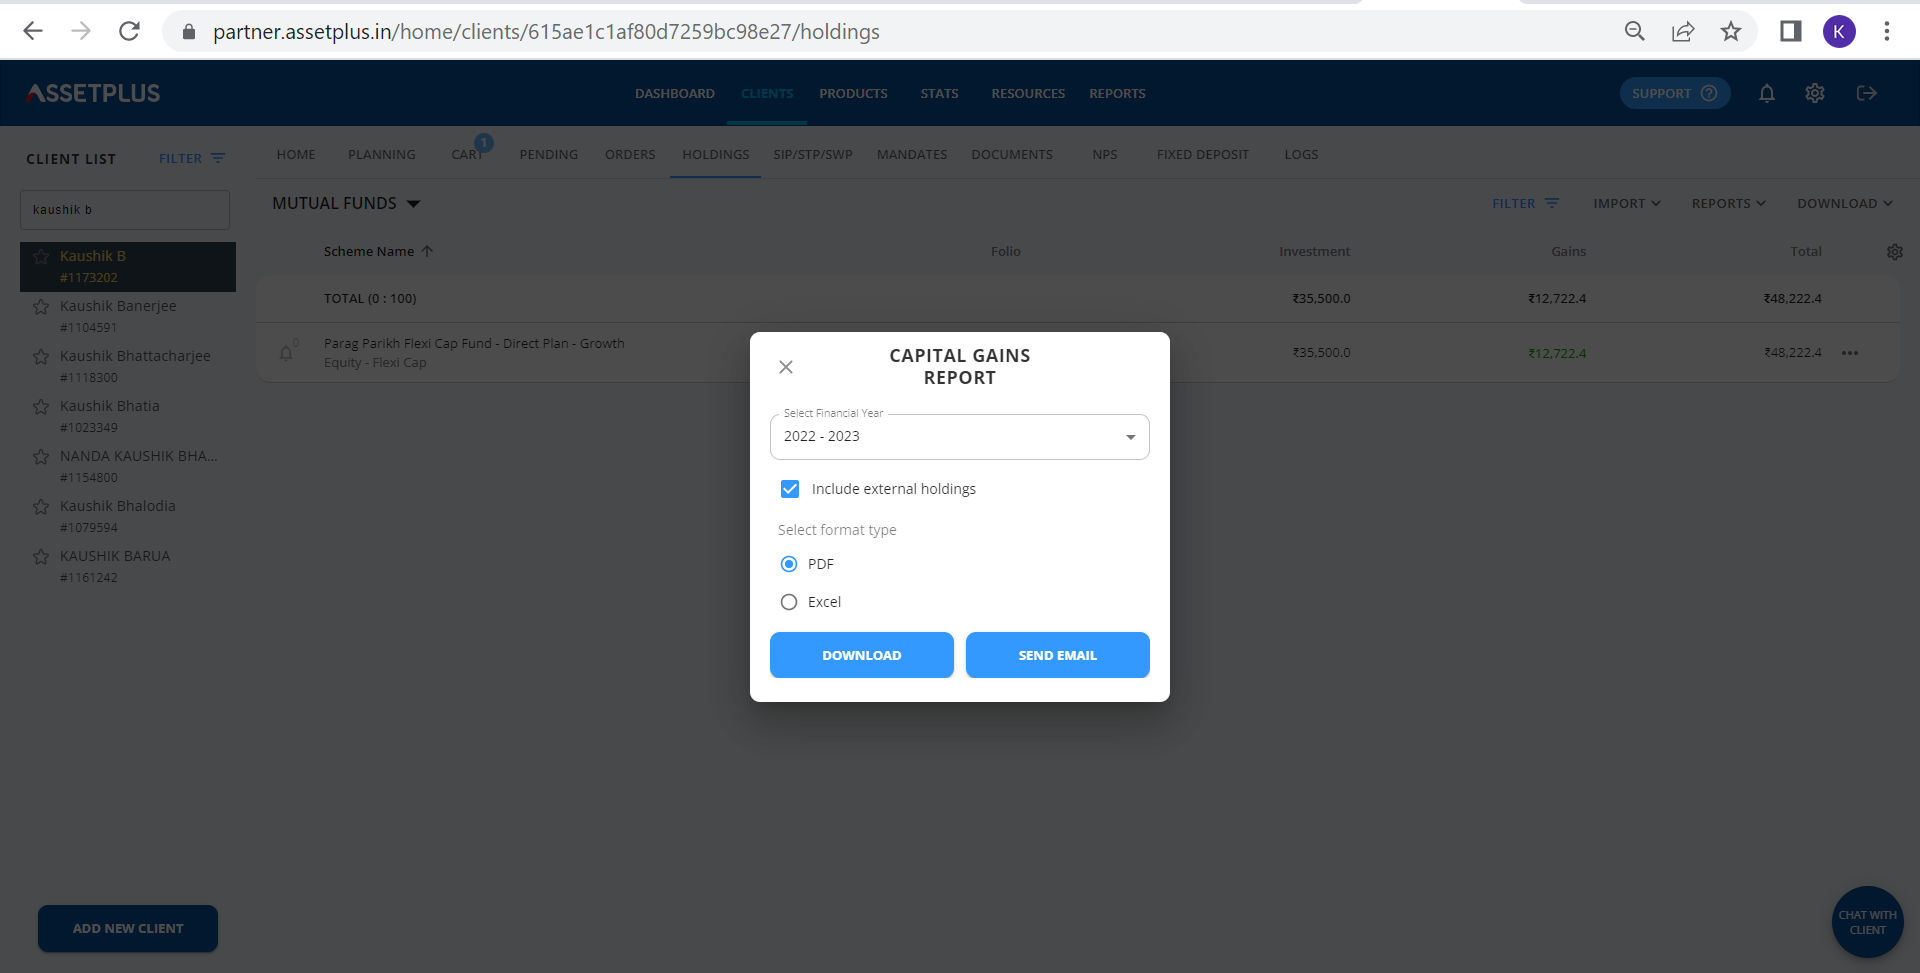Star the Kaushik Banerjee client
The width and height of the screenshot is (1920, 973).
(x=41, y=307)
